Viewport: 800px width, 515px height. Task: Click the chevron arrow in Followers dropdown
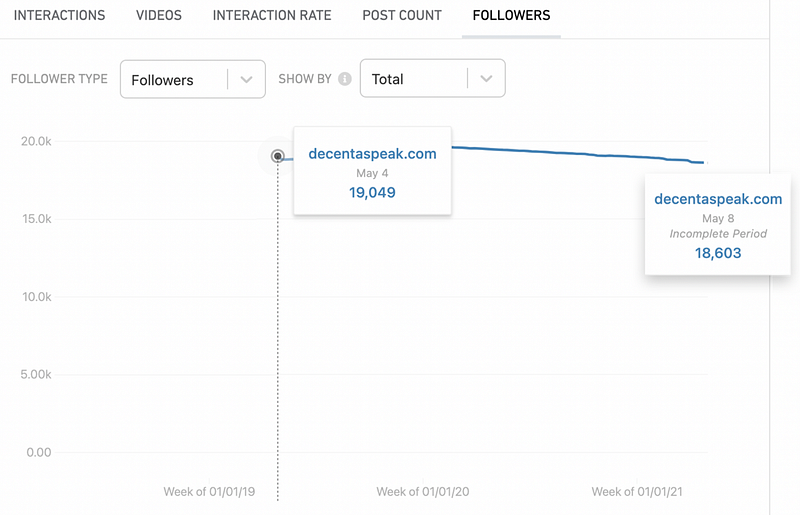246,80
